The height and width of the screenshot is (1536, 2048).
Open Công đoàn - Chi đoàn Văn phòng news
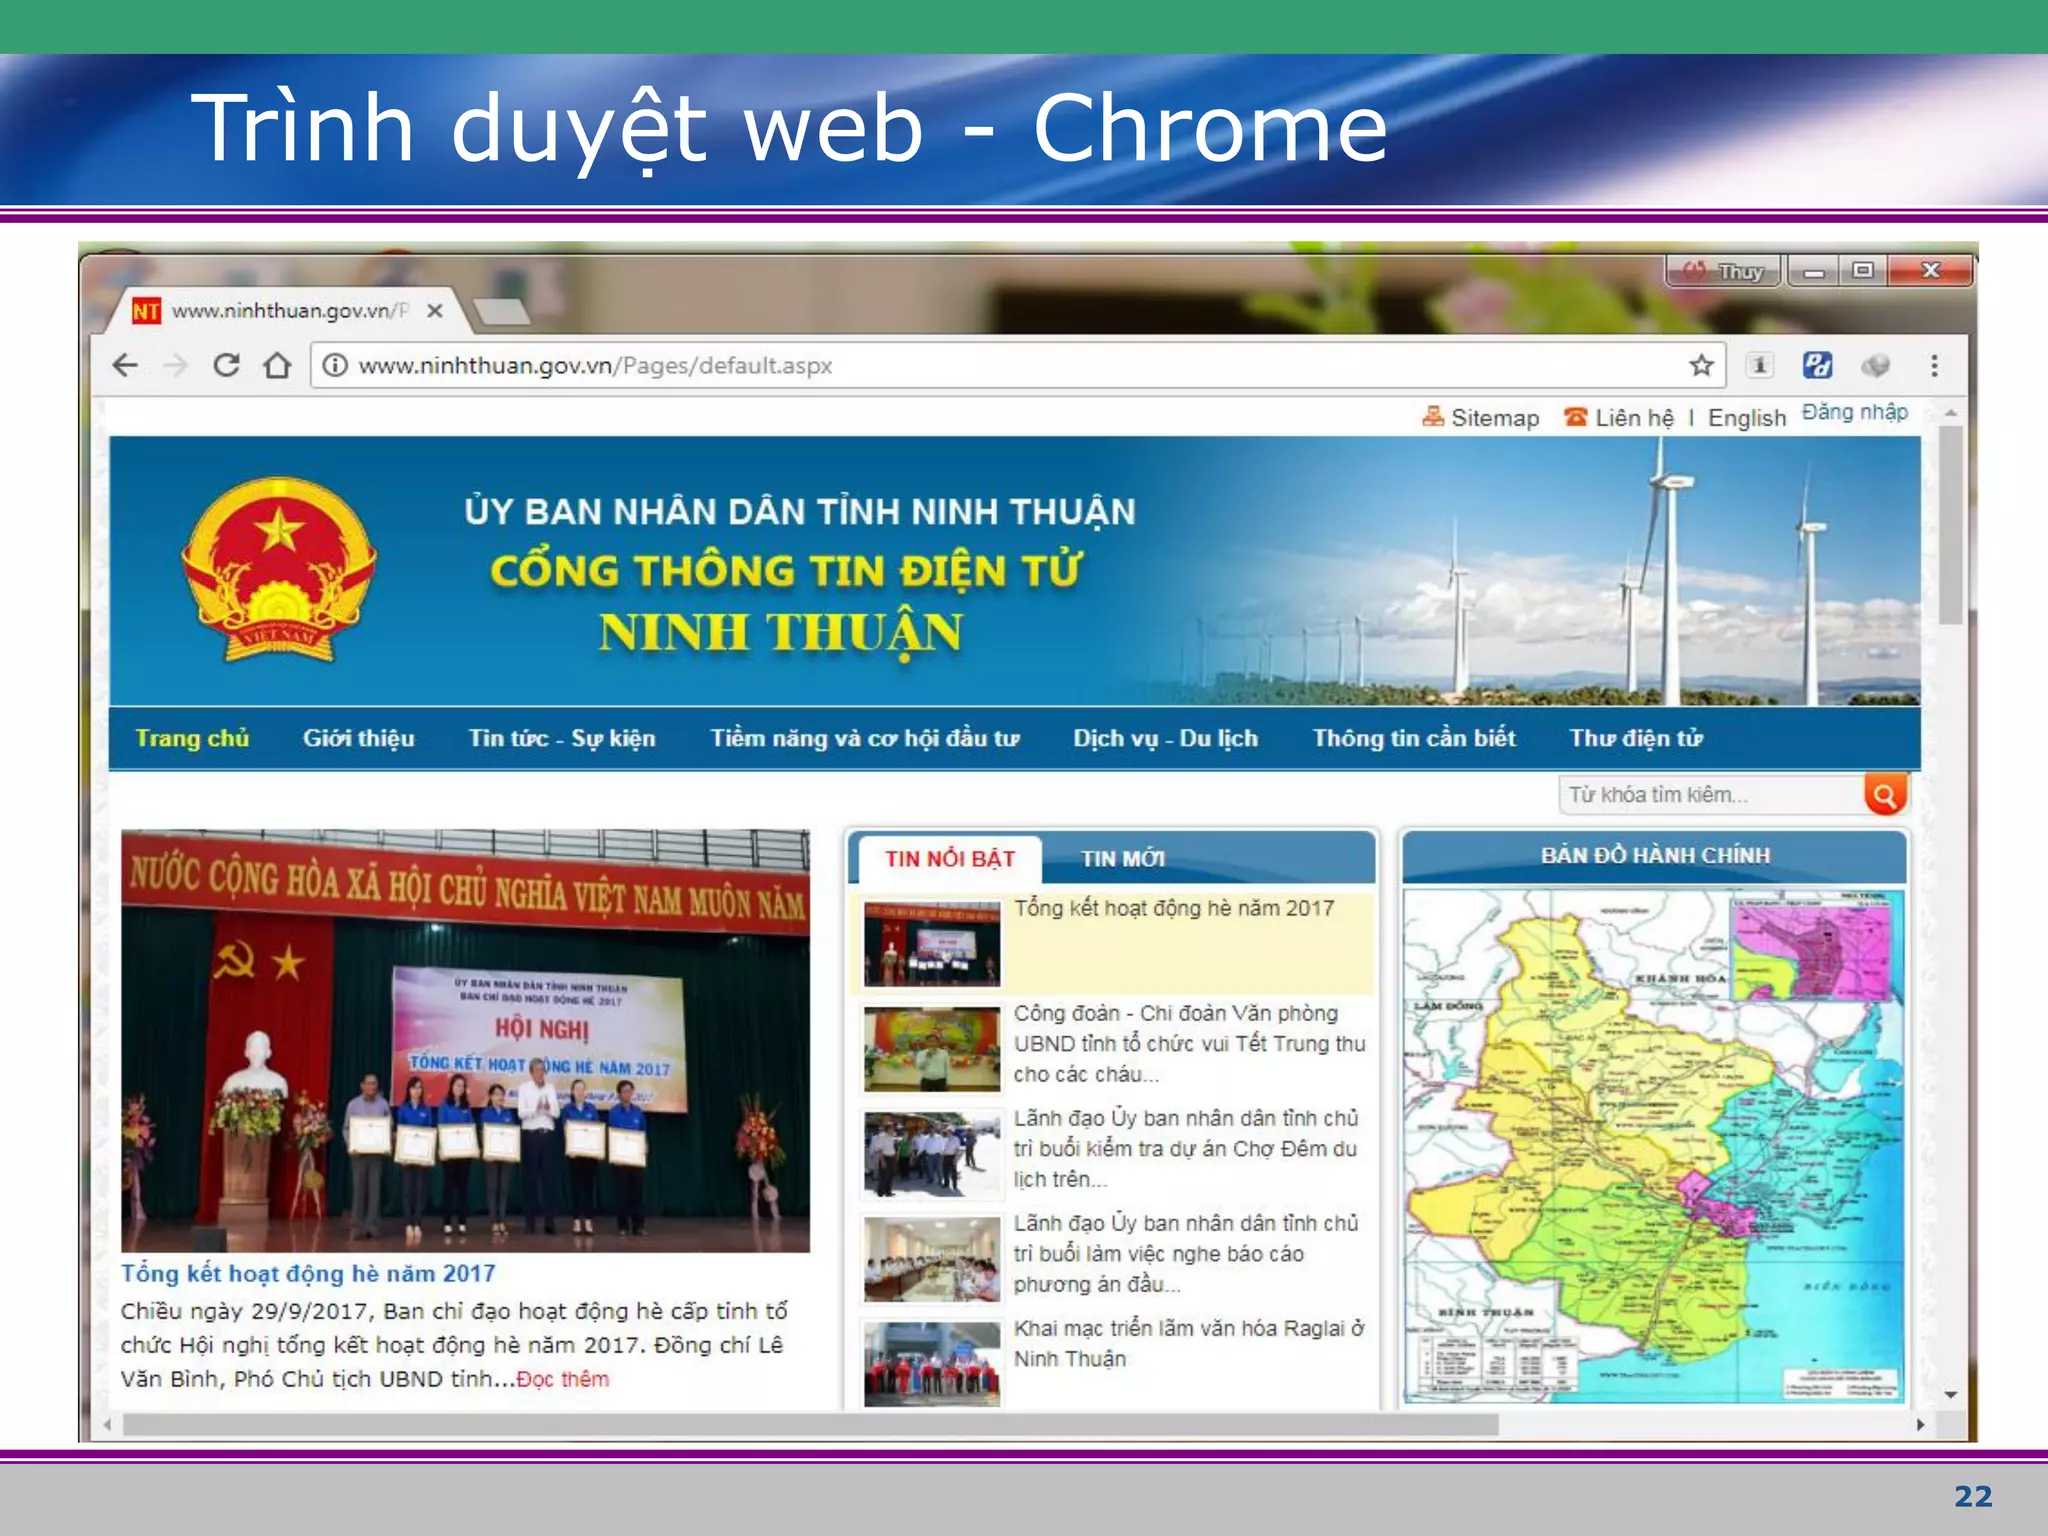click(1189, 1044)
